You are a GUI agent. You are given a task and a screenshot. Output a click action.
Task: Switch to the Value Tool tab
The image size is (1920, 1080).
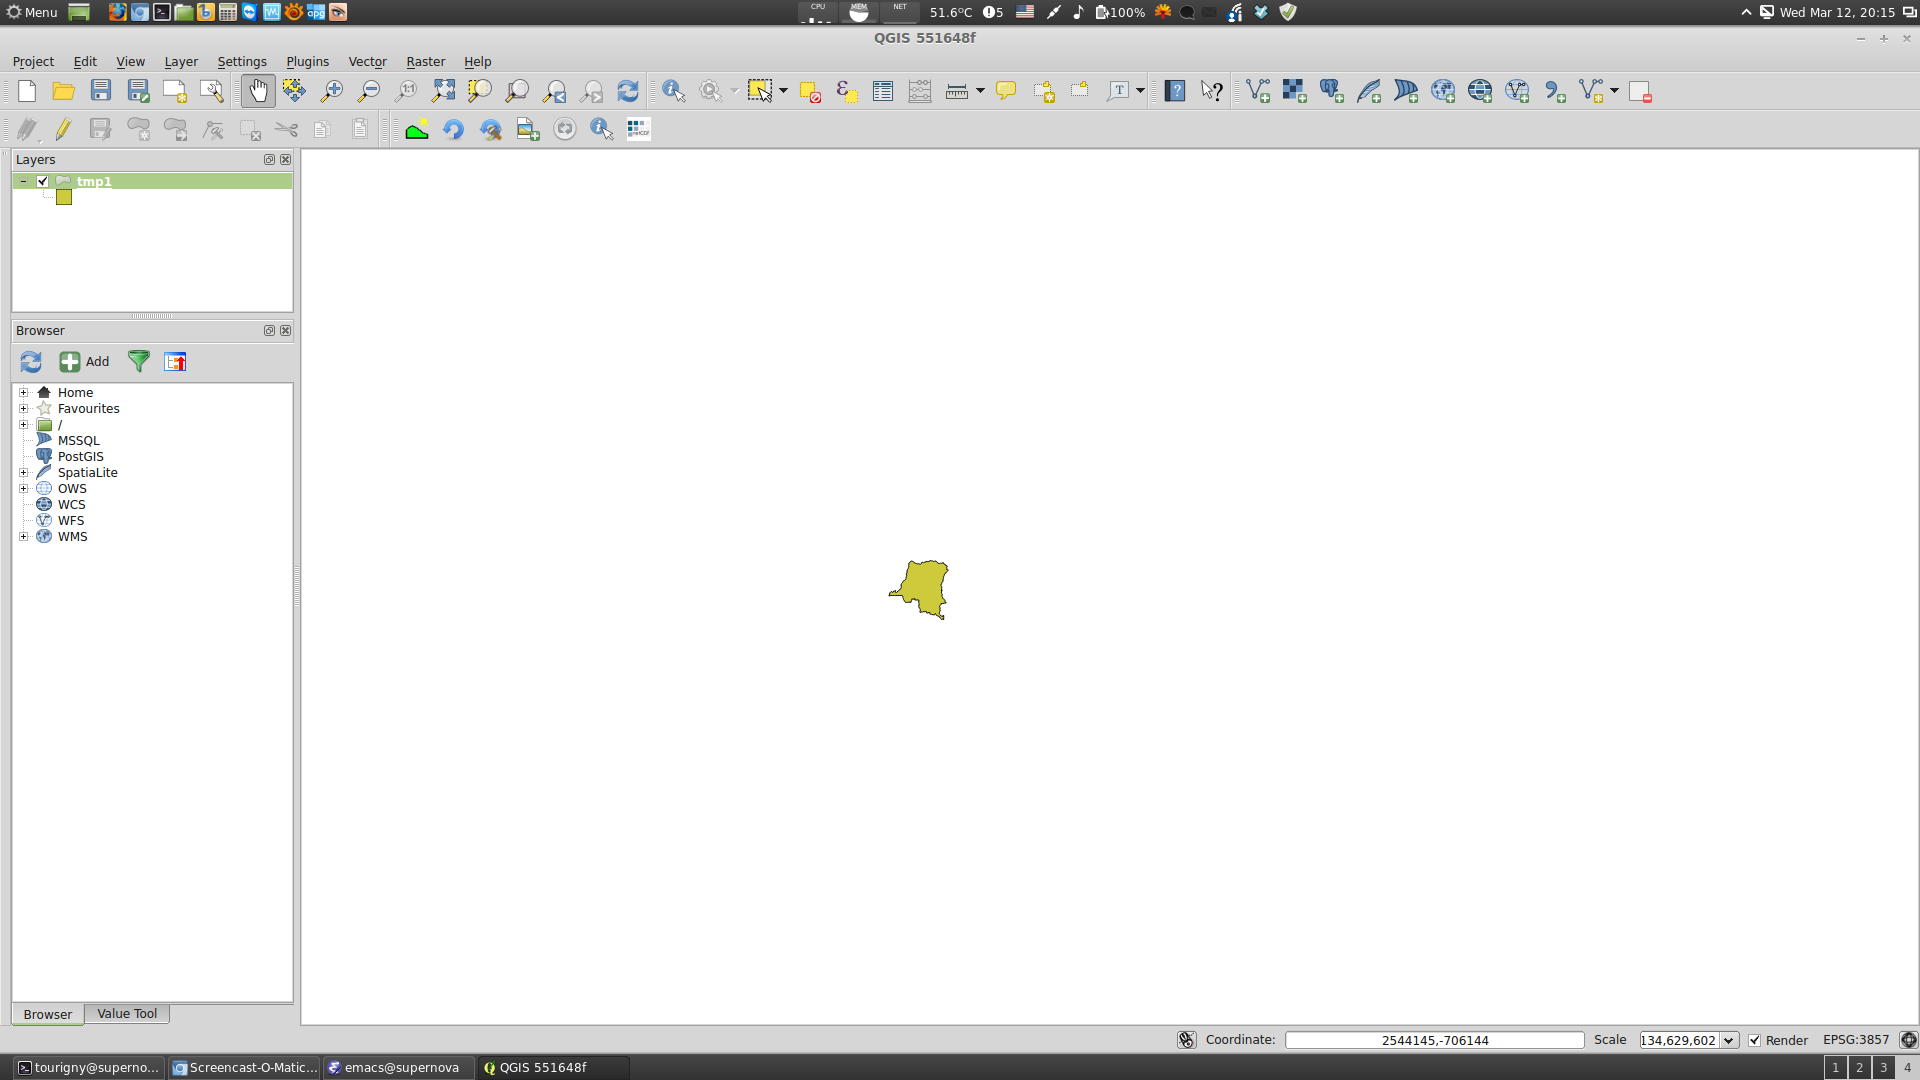tap(127, 1013)
